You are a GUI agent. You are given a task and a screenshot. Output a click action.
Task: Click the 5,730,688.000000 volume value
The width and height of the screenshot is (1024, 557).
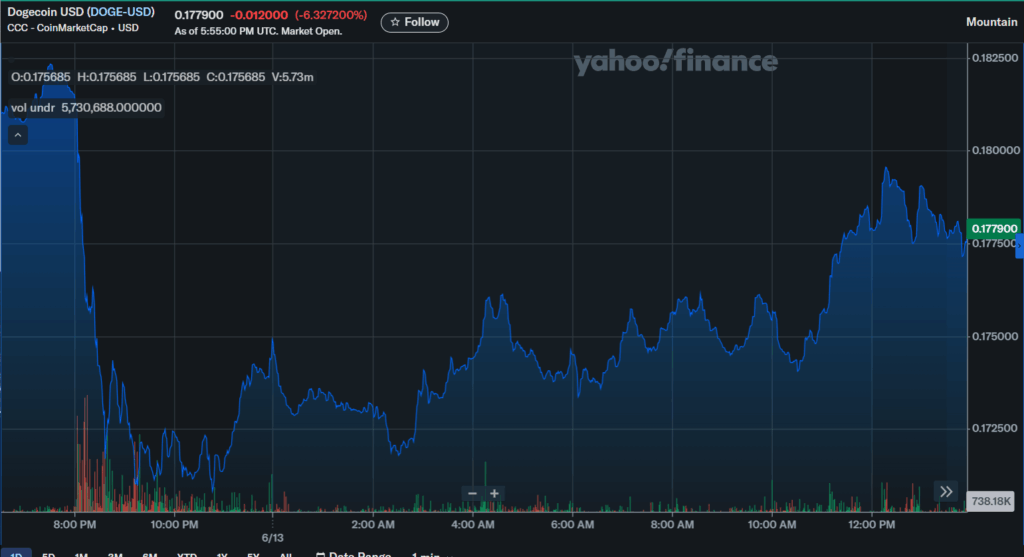[x=111, y=108]
